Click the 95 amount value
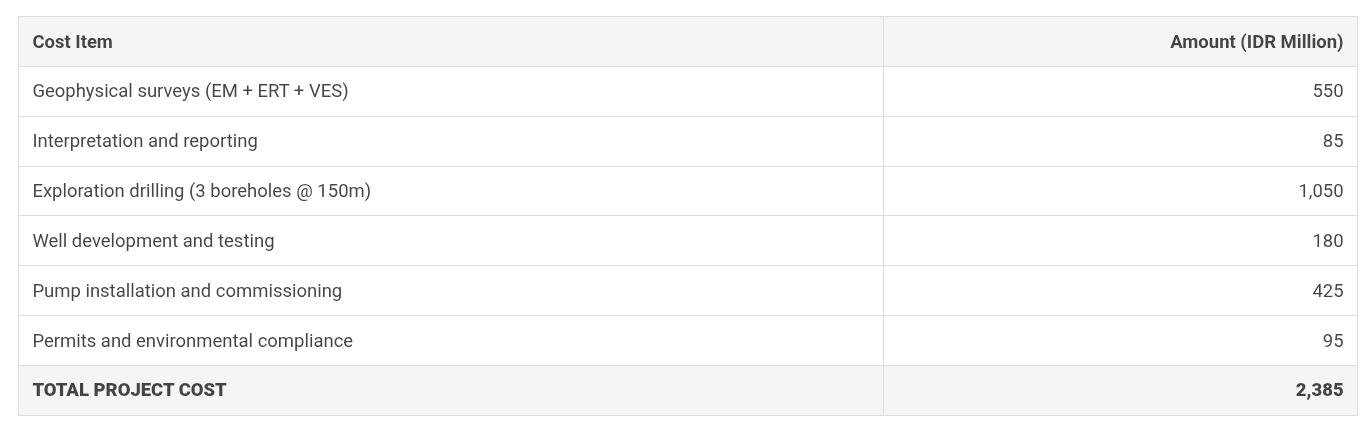The image size is (1372, 425). pyautogui.click(x=1332, y=341)
